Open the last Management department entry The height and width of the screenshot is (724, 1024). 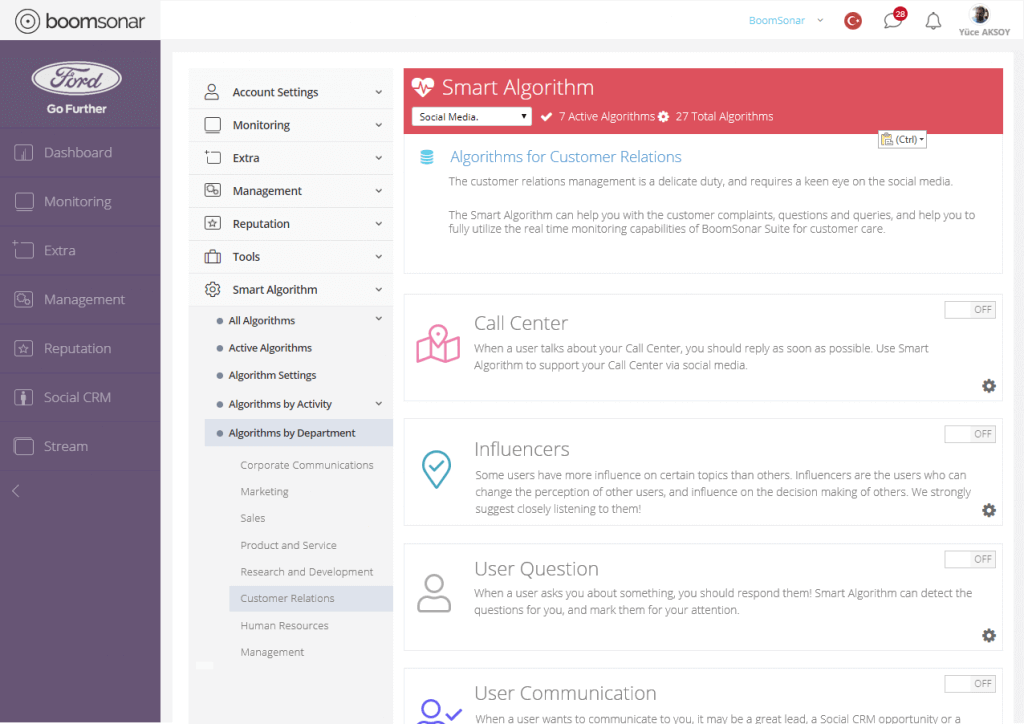272,652
